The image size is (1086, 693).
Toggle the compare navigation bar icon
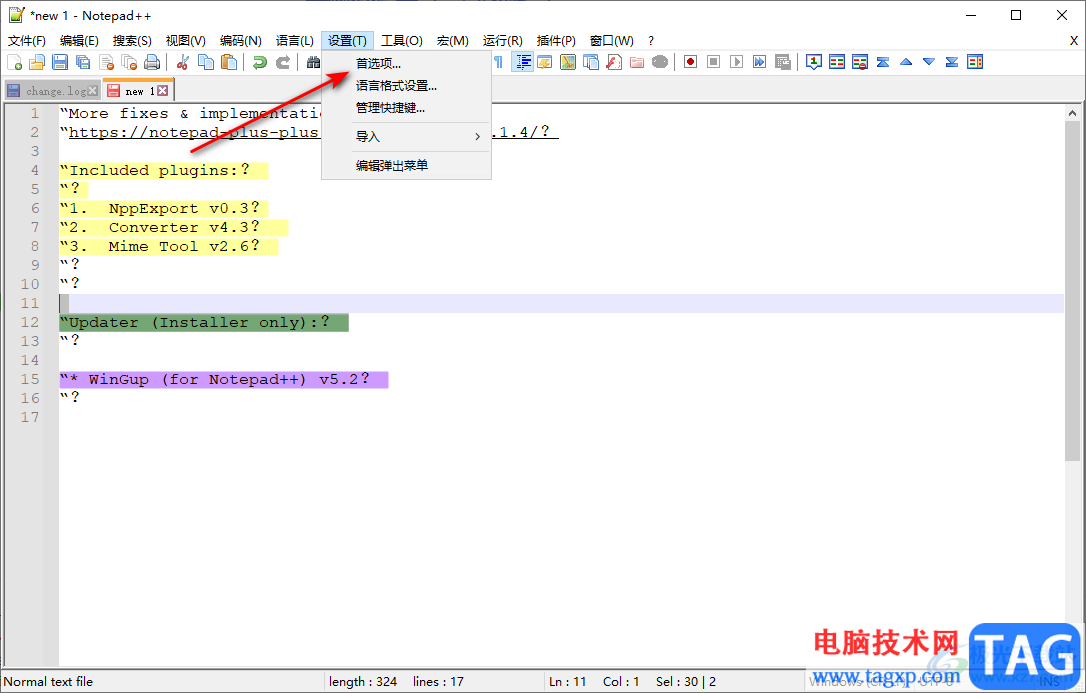point(975,62)
